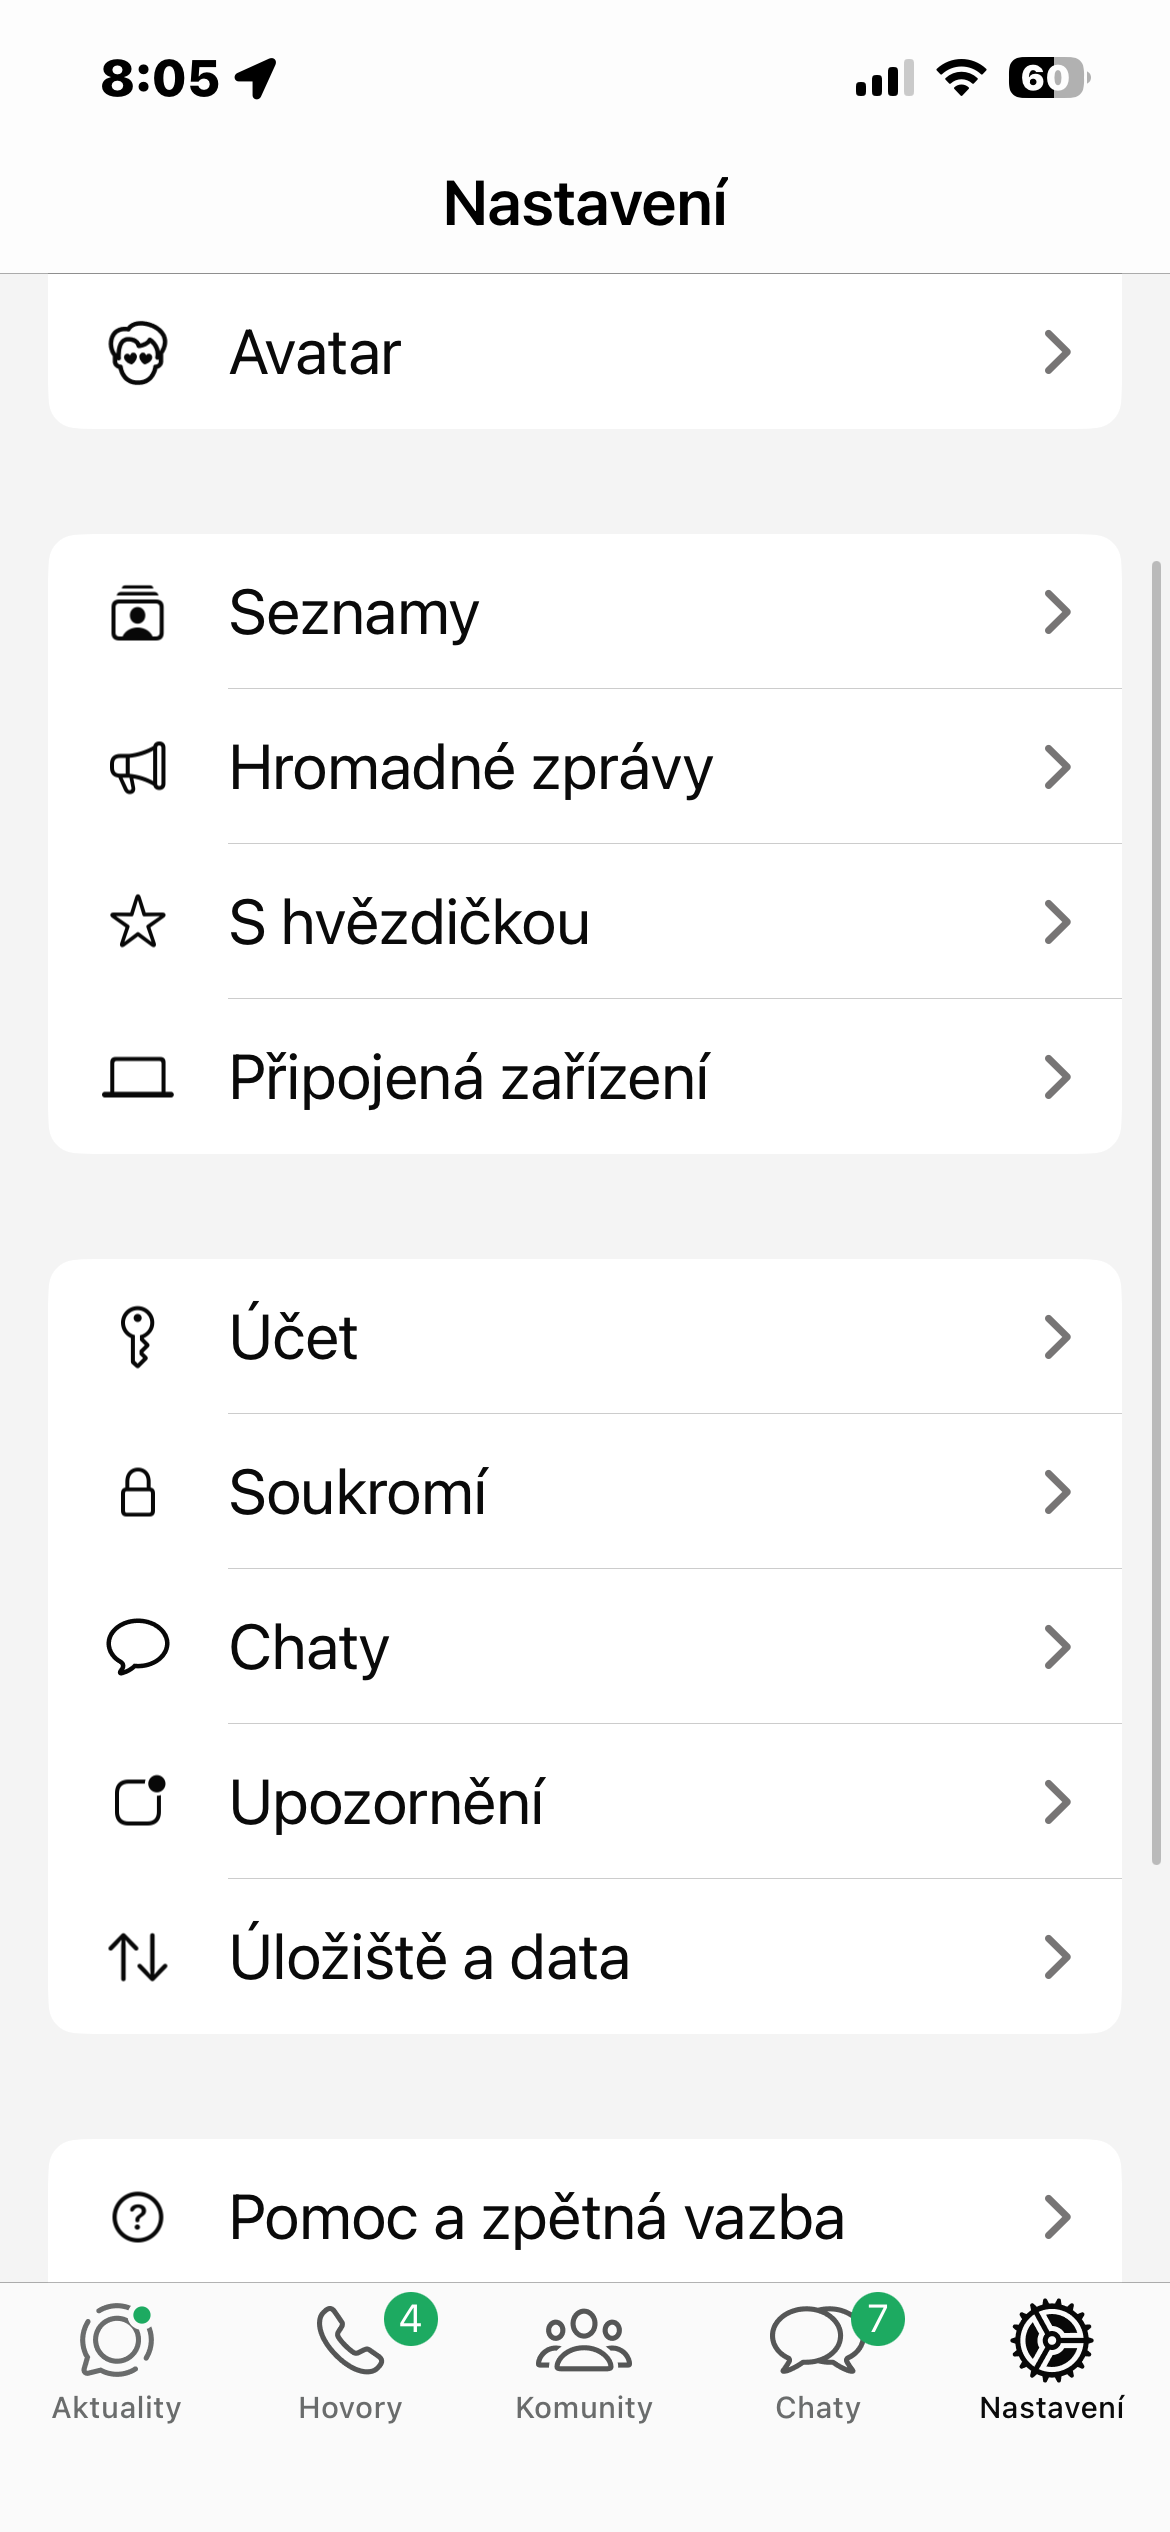Tap the Seznamy contact list icon
Image resolution: width=1170 pixels, height=2532 pixels.
tap(138, 613)
